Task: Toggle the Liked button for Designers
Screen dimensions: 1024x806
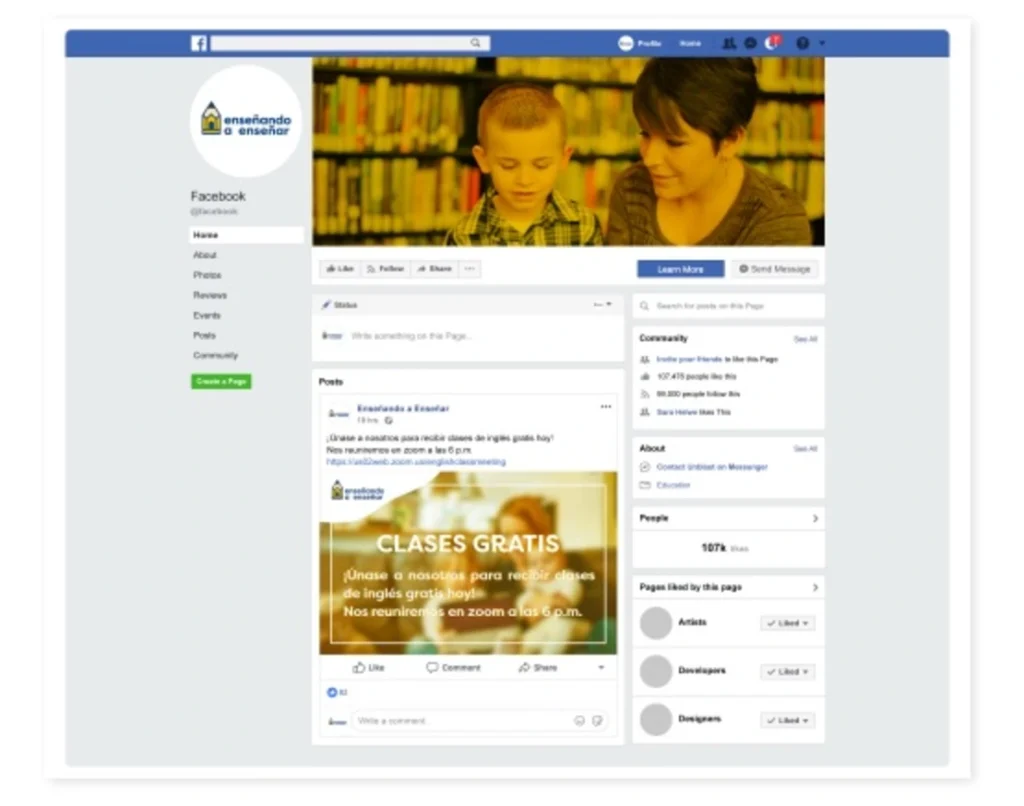Action: click(788, 720)
